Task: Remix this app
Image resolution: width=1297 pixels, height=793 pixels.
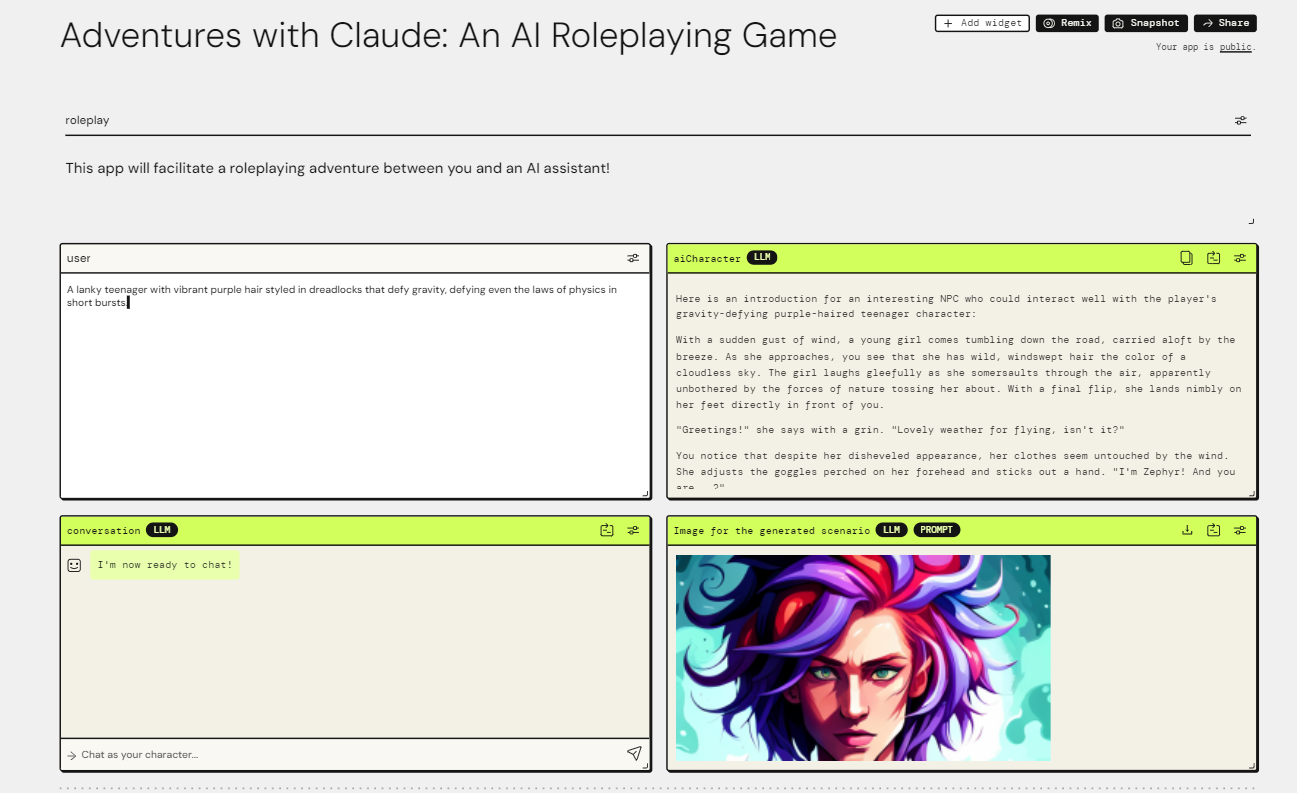Action: (1066, 22)
